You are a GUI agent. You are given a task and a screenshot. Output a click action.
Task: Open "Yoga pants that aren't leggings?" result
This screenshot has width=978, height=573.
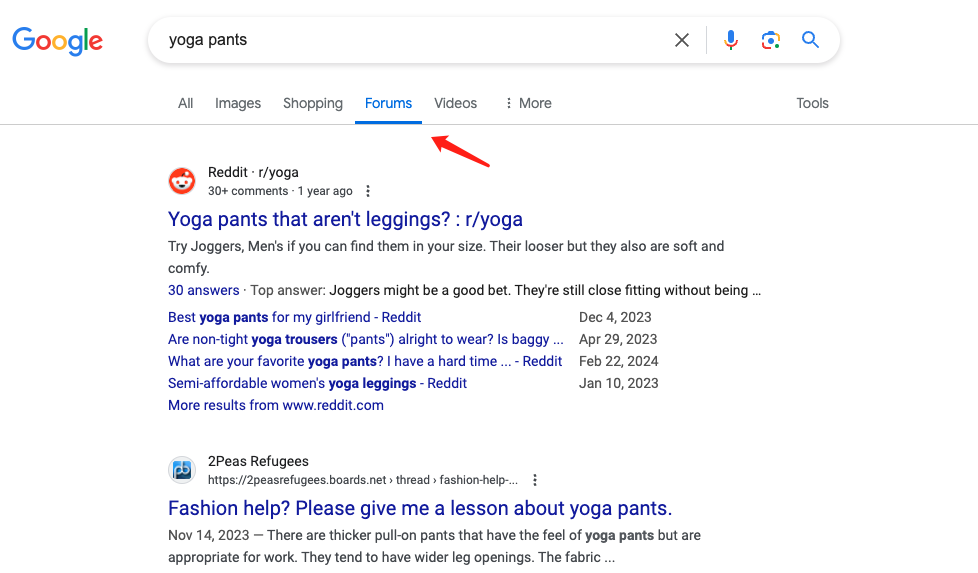tap(345, 219)
